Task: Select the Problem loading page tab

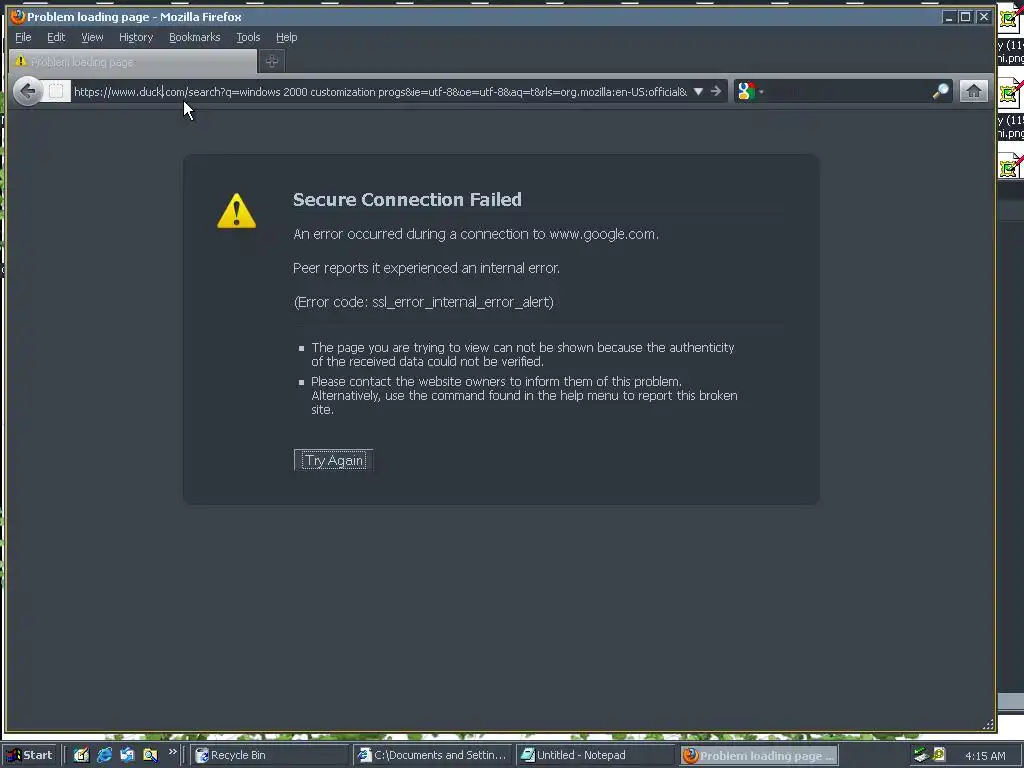Action: [133, 61]
